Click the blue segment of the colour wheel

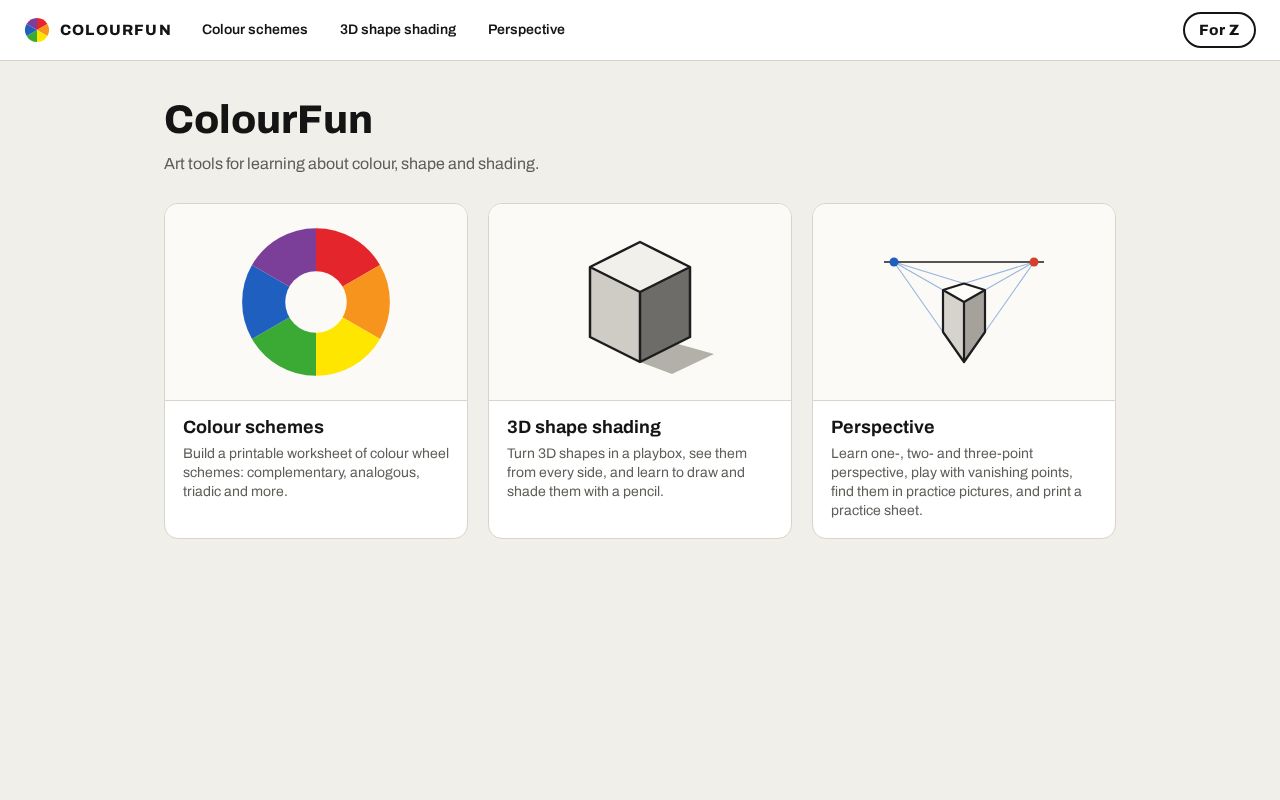coord(264,302)
